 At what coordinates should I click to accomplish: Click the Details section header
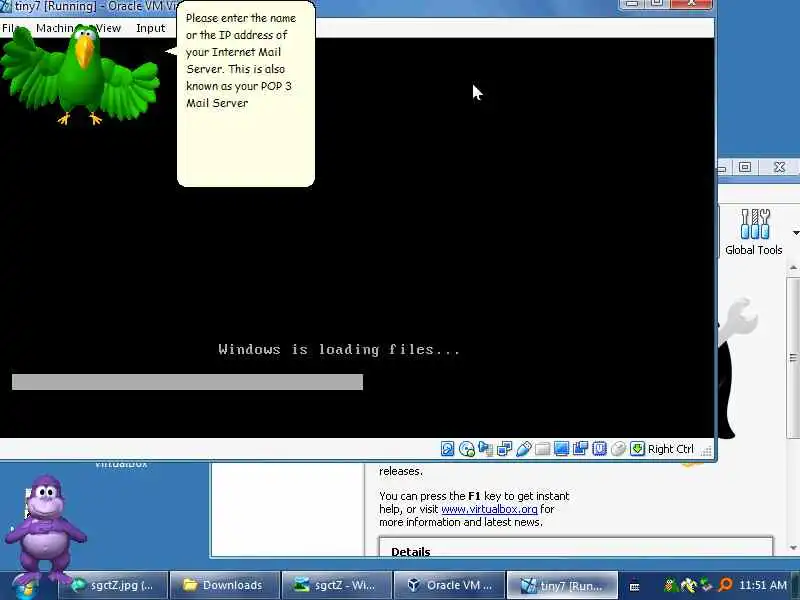pos(411,552)
